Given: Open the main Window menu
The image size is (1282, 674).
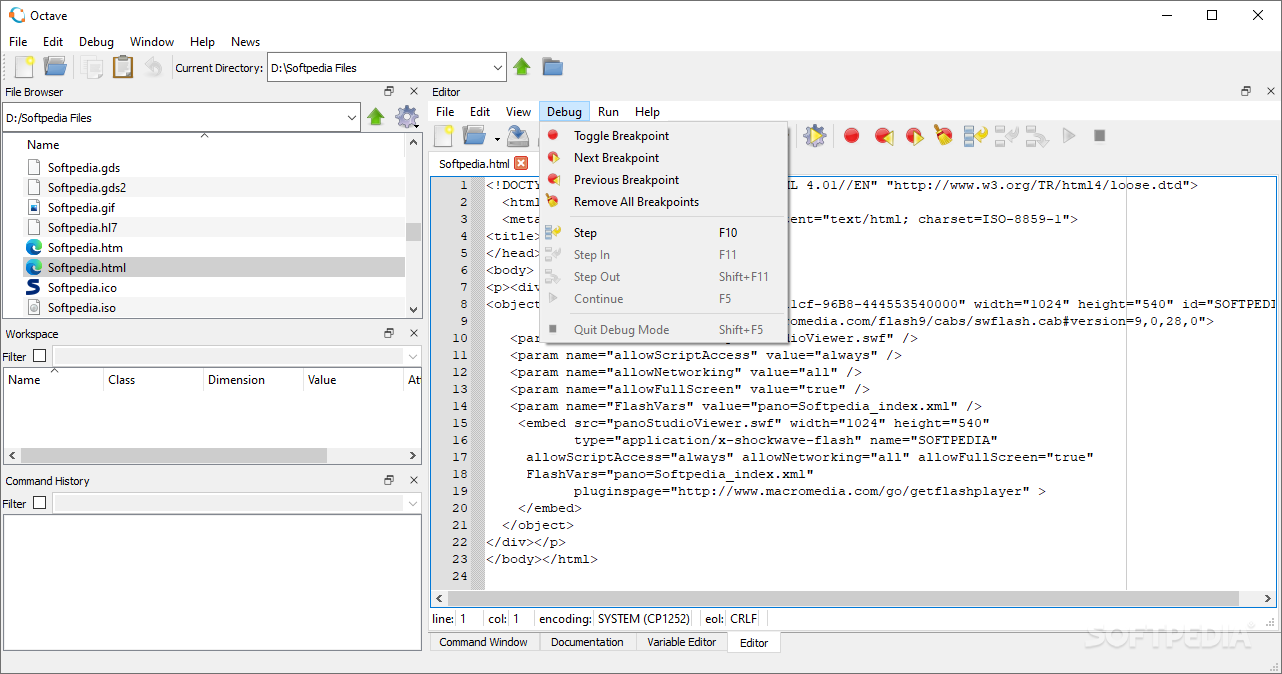Looking at the screenshot, I should pos(152,42).
